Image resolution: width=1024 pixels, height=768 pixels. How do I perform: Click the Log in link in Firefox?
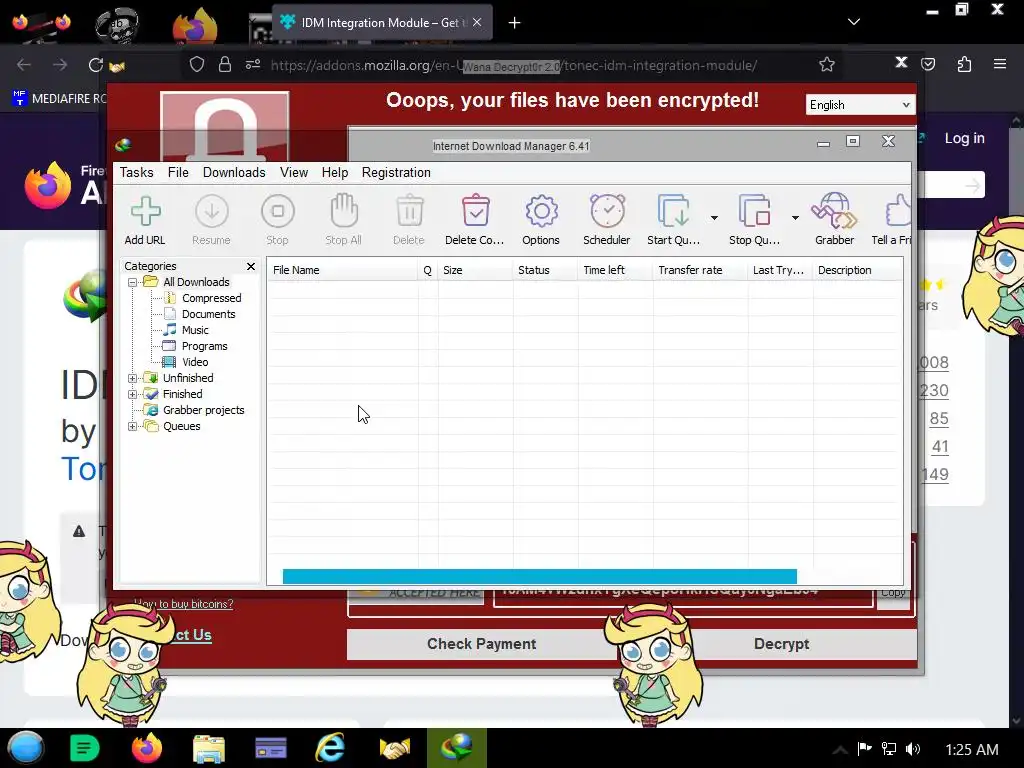tap(964, 138)
